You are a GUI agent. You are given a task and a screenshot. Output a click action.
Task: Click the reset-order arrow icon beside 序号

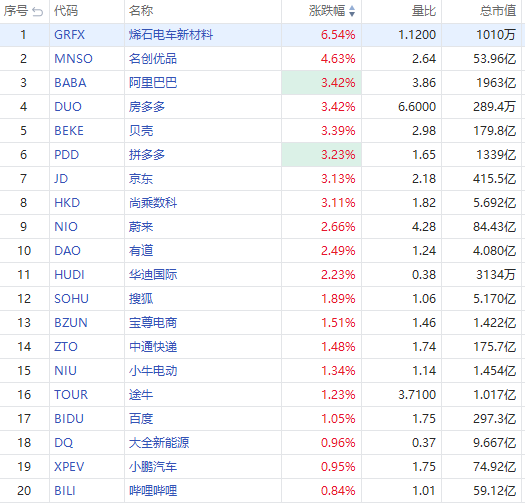tap(38, 12)
